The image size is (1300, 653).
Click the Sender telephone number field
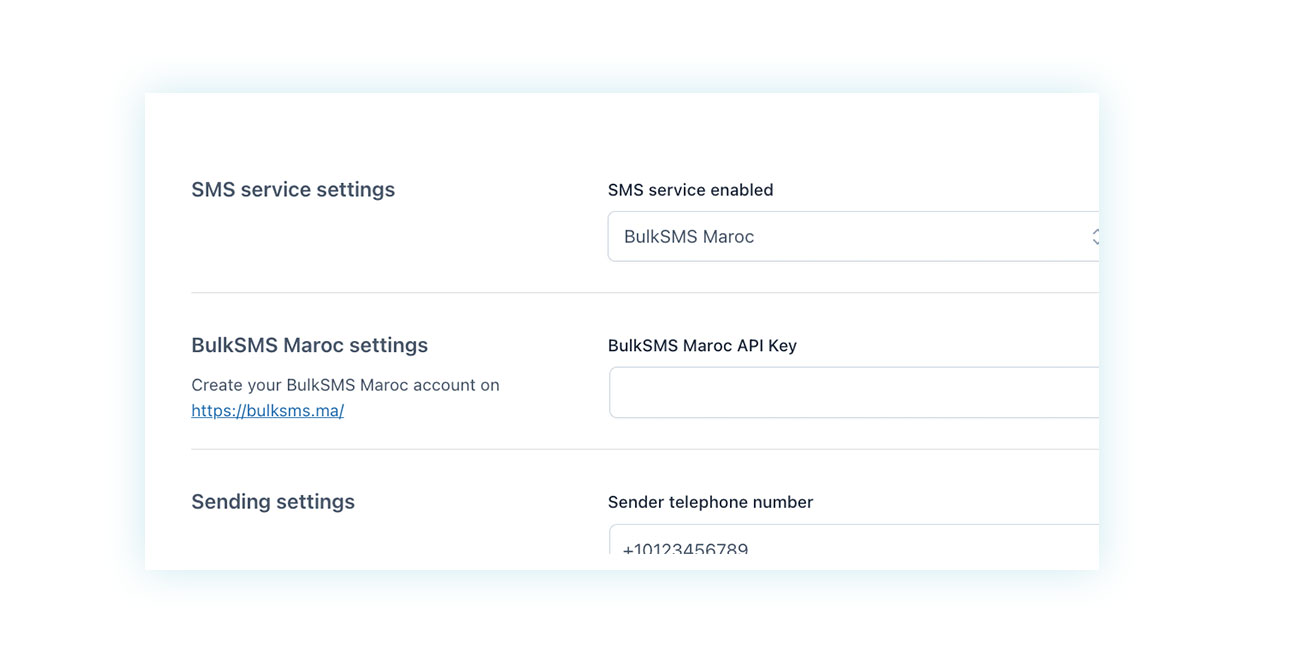click(854, 539)
